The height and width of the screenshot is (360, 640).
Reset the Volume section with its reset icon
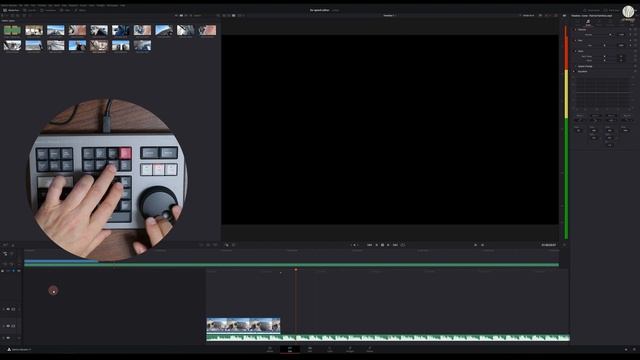[635, 29]
